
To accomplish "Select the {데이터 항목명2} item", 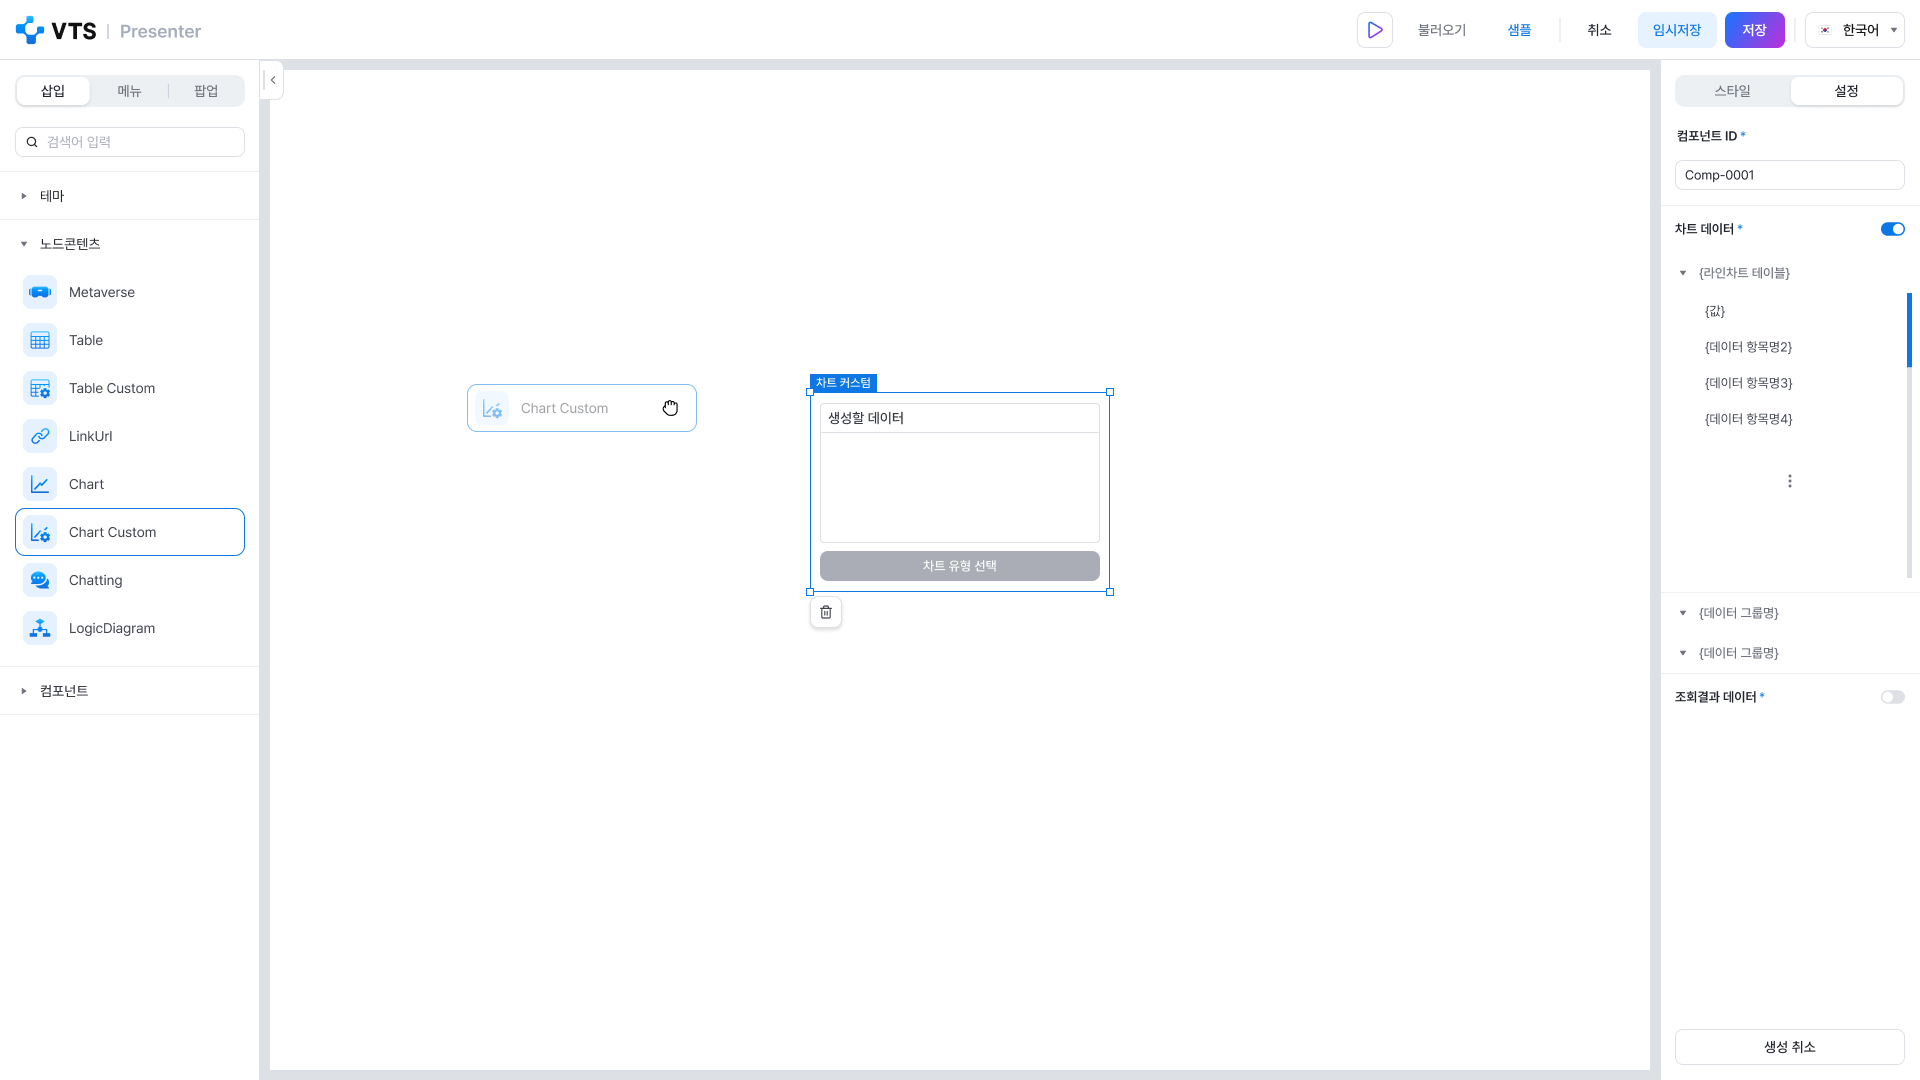I will pos(1748,347).
